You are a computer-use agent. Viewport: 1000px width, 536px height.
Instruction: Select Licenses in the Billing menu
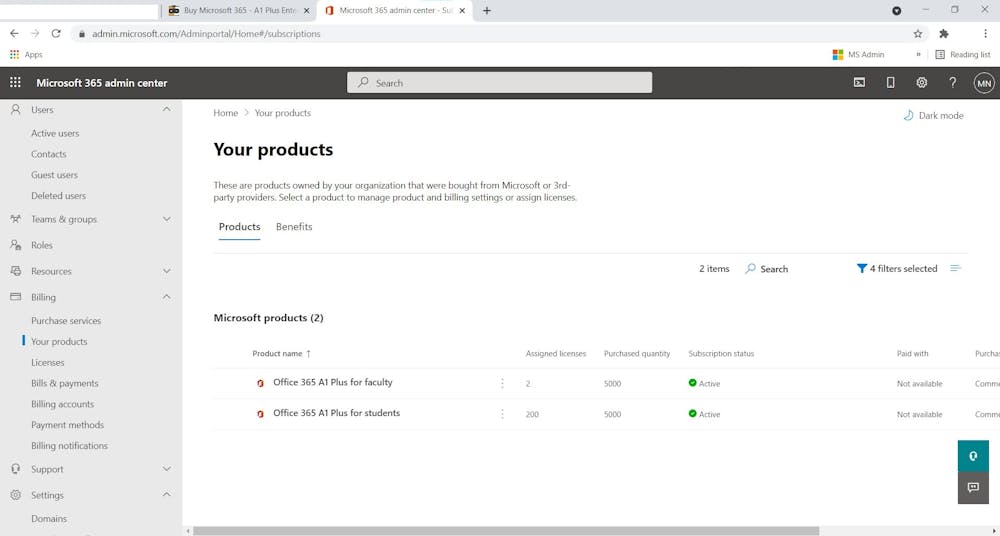click(47, 362)
